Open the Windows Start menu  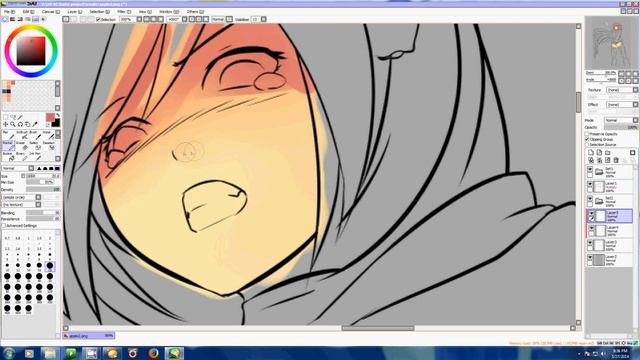tap(8, 353)
